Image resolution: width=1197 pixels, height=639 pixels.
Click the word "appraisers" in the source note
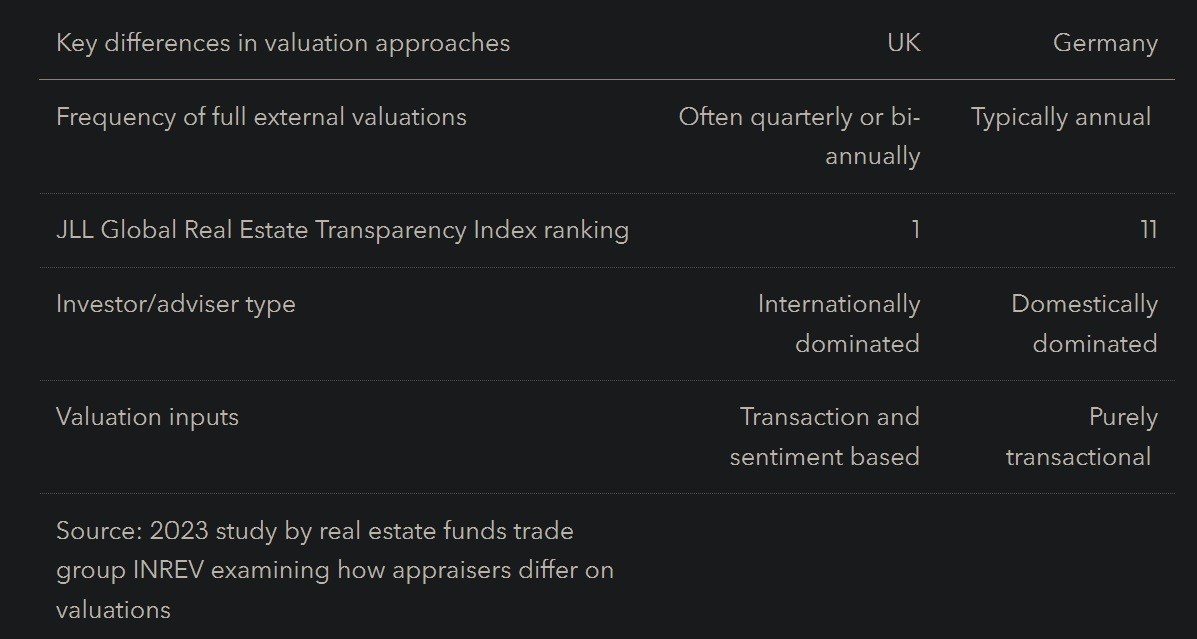coord(450,570)
